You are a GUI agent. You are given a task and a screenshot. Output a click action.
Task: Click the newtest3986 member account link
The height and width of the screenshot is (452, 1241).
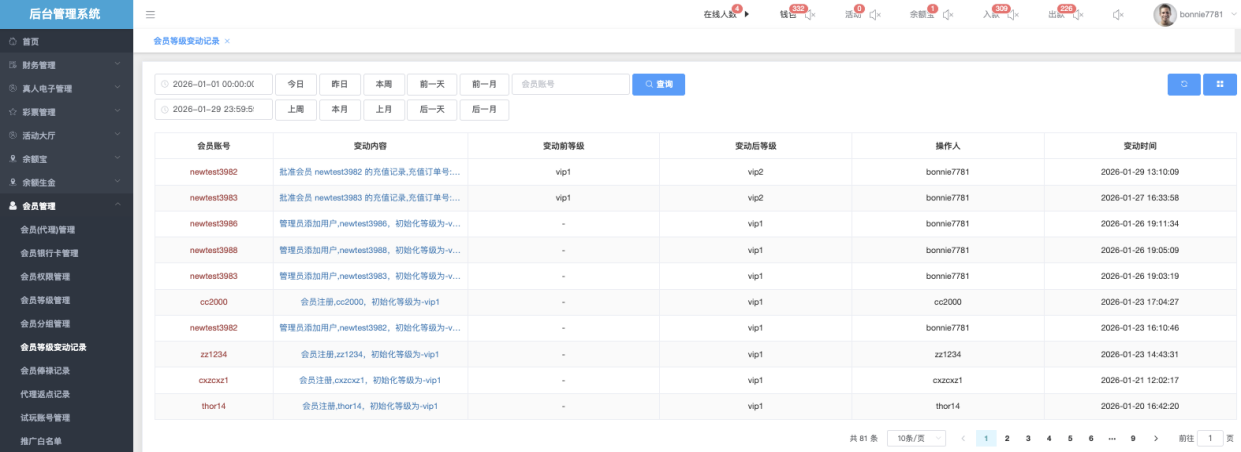(214, 224)
